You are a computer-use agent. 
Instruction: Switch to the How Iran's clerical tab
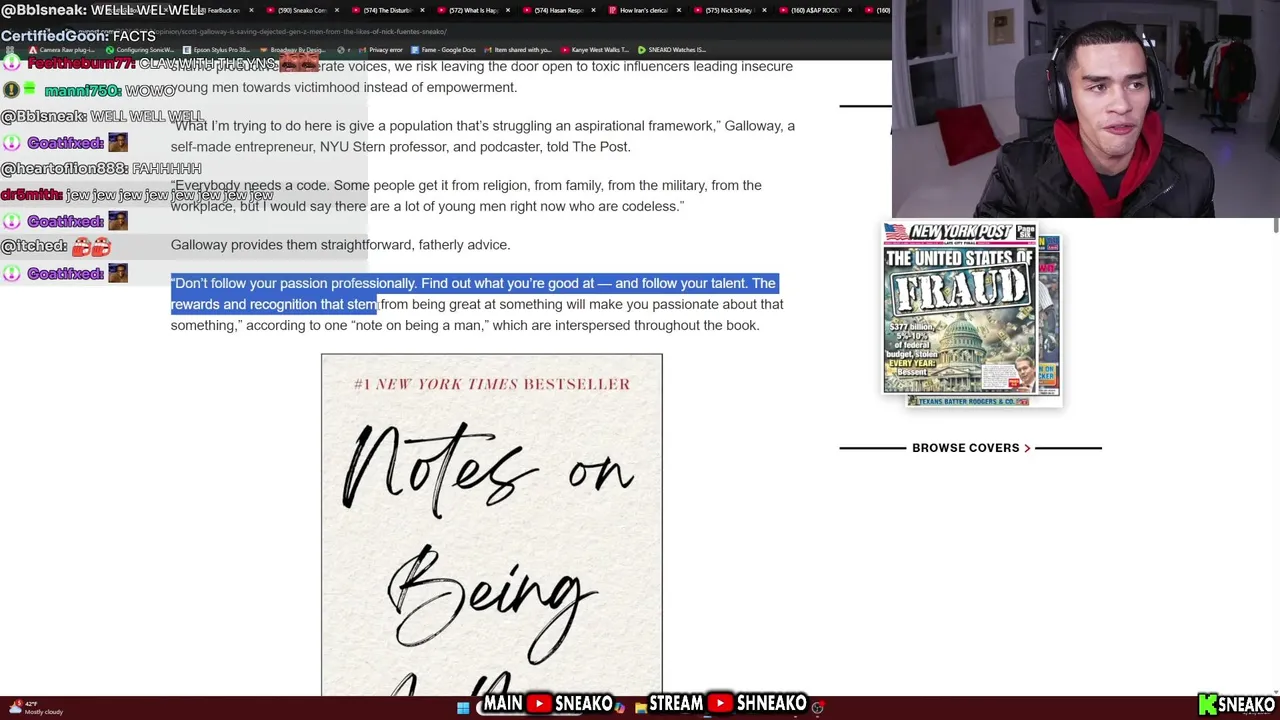tap(643, 10)
